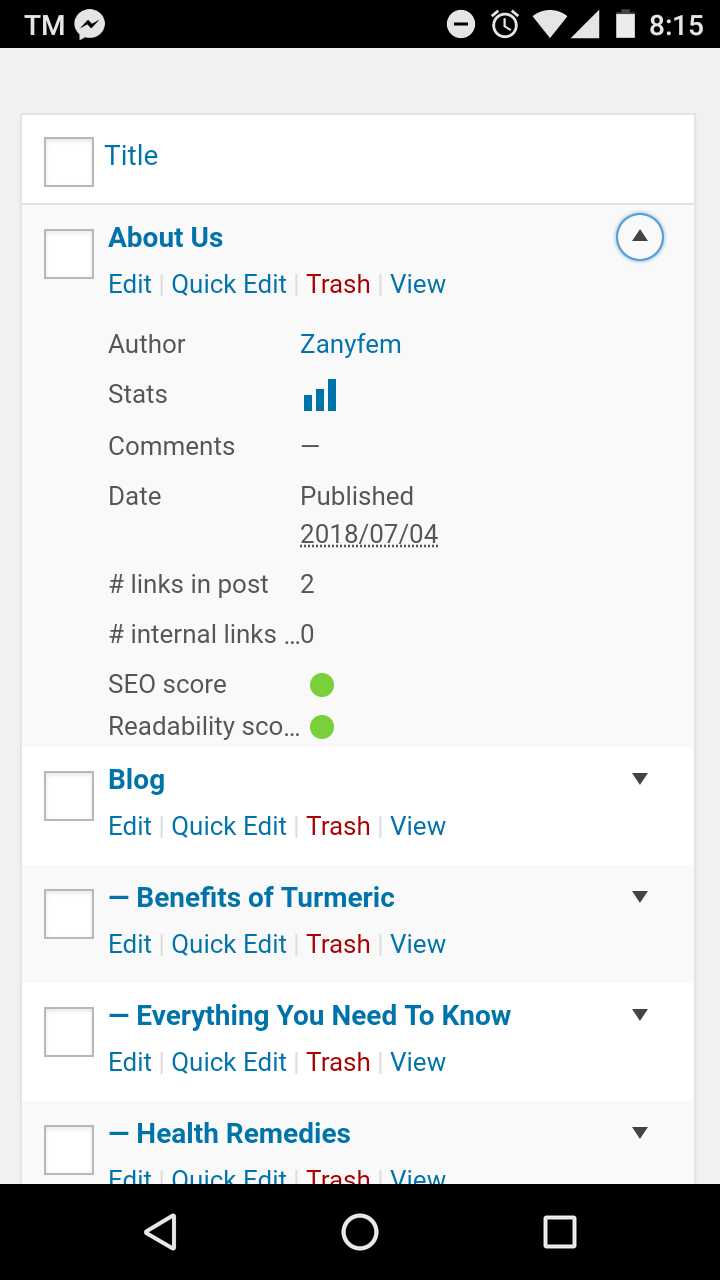
Task: Select the About Us page checkbox
Action: (69, 254)
